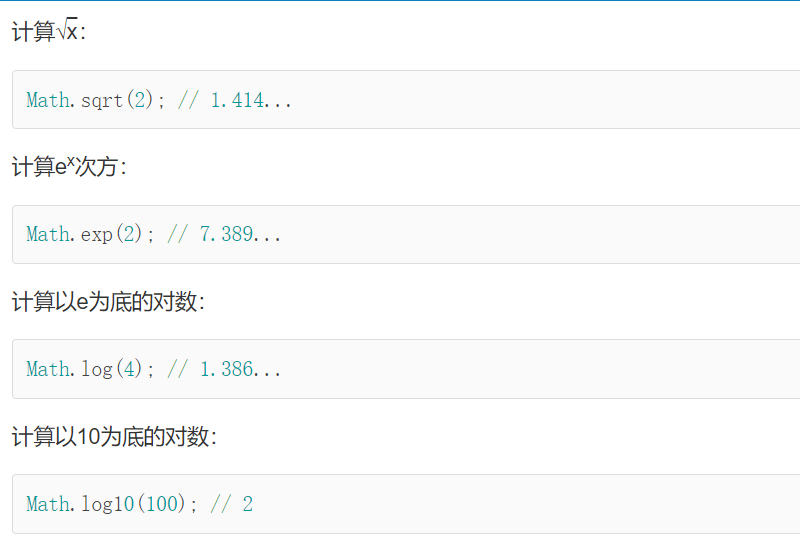
Task: Click the code line 'Math.sqrt(2);'
Action: pos(95,100)
